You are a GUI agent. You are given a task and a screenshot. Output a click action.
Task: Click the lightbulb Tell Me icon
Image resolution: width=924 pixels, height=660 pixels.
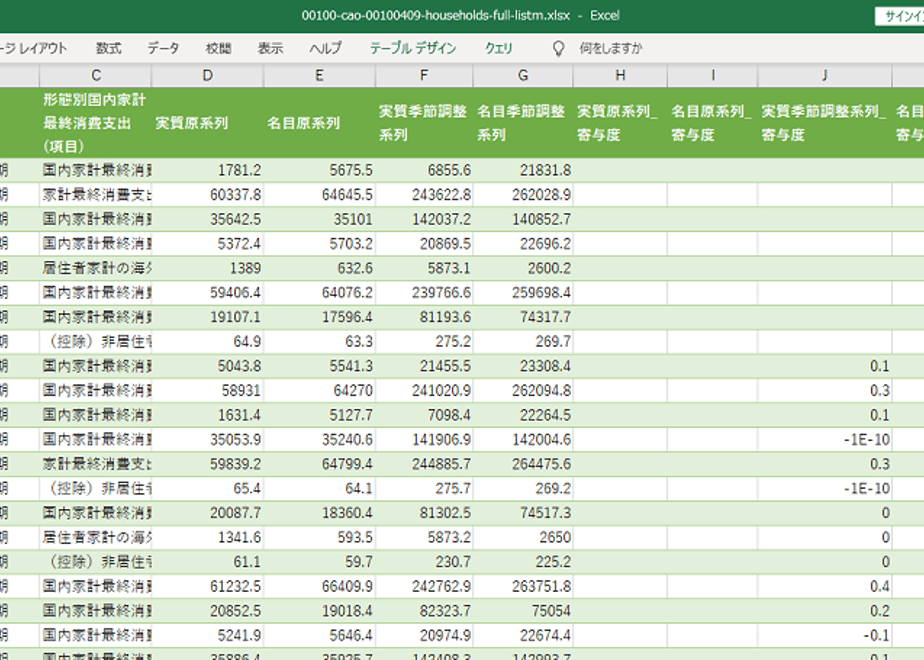[x=558, y=48]
